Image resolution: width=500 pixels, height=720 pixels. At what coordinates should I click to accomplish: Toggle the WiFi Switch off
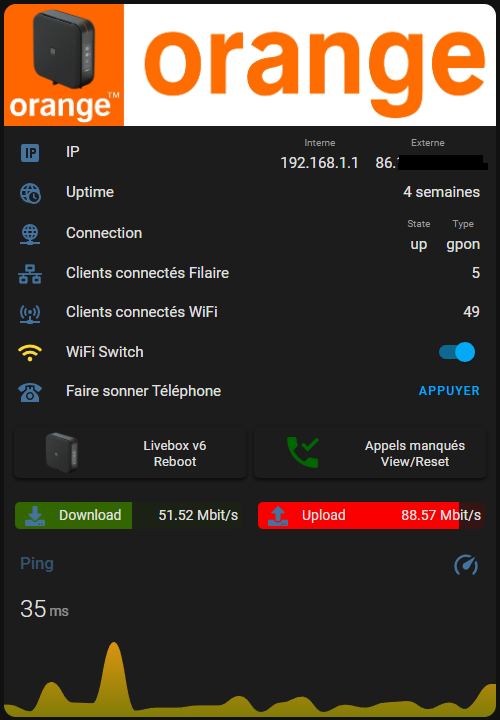point(457,352)
